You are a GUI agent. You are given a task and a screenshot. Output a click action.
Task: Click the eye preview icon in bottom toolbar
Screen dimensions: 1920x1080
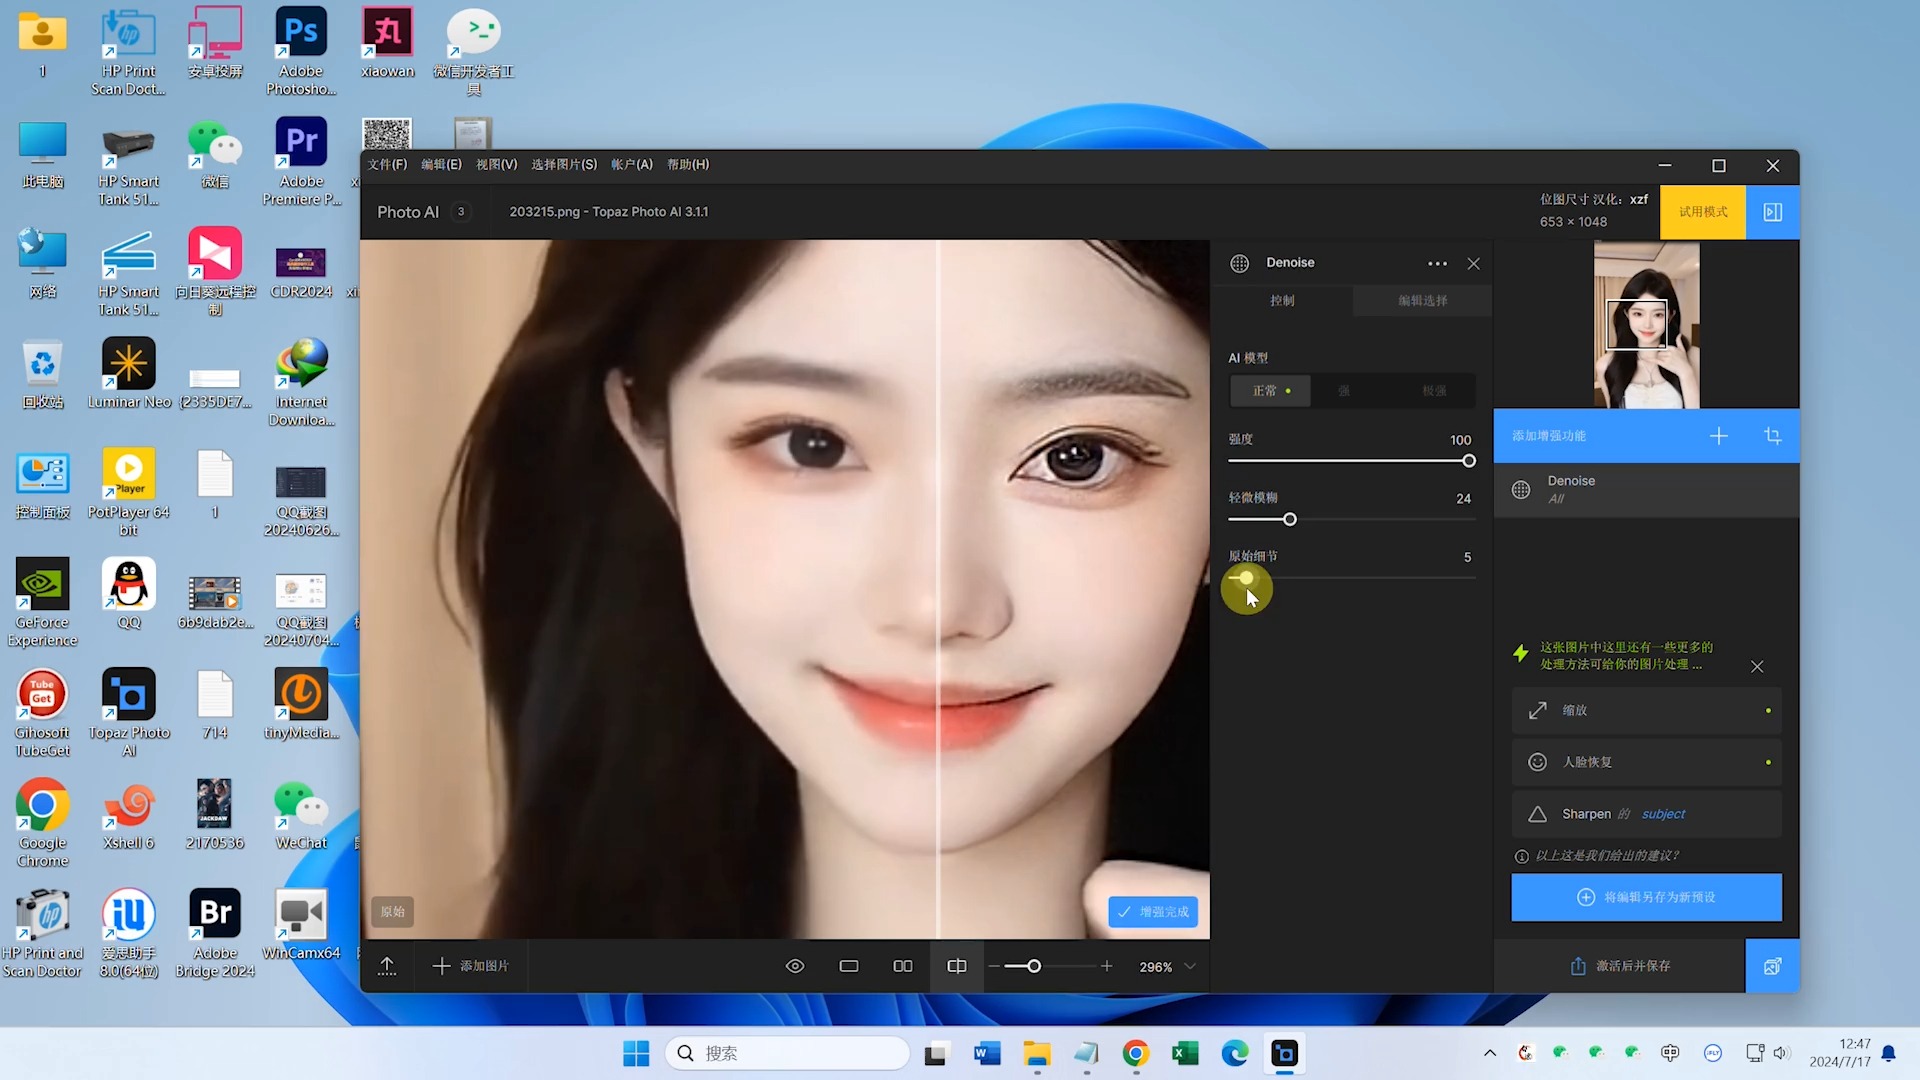[795, 966]
